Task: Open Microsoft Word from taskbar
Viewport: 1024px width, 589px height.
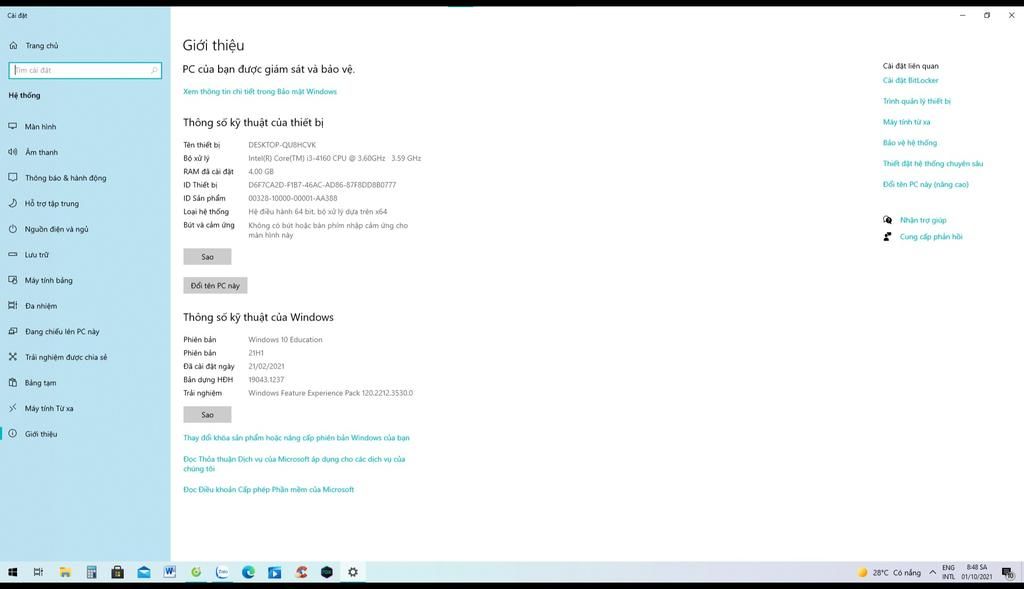Action: pyautogui.click(x=170, y=572)
